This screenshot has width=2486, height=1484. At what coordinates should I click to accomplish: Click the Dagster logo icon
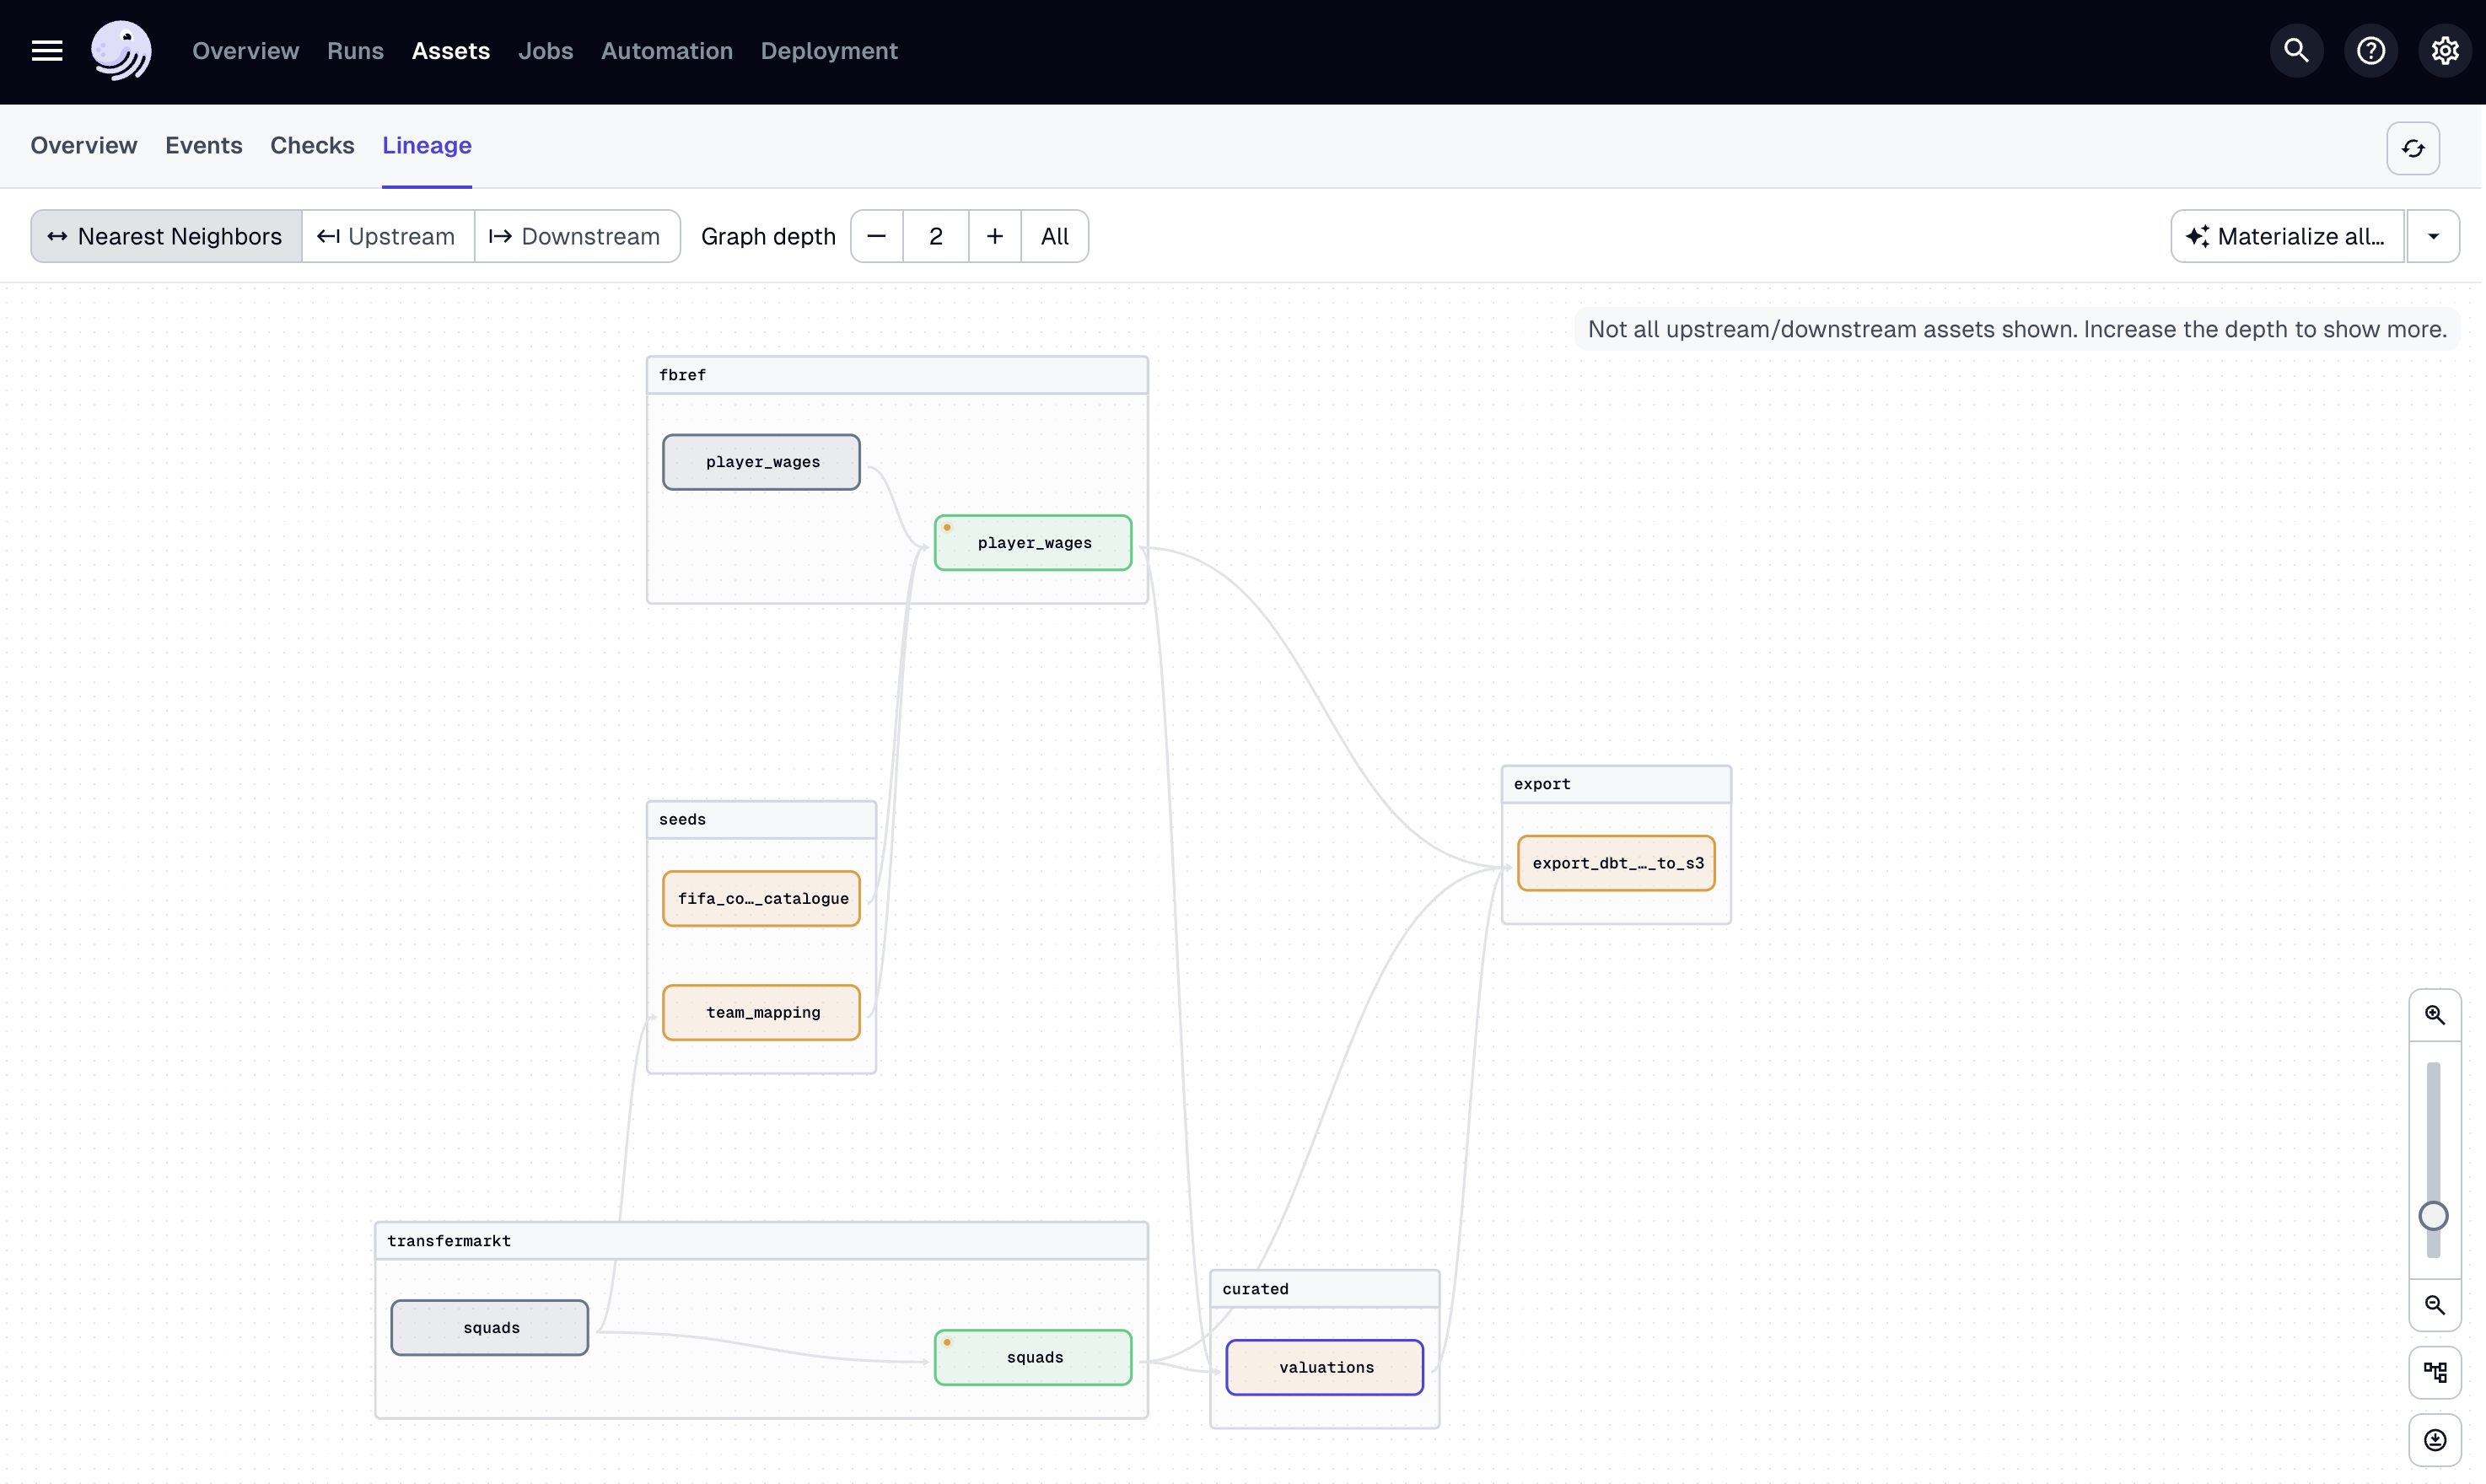pyautogui.click(x=121, y=51)
